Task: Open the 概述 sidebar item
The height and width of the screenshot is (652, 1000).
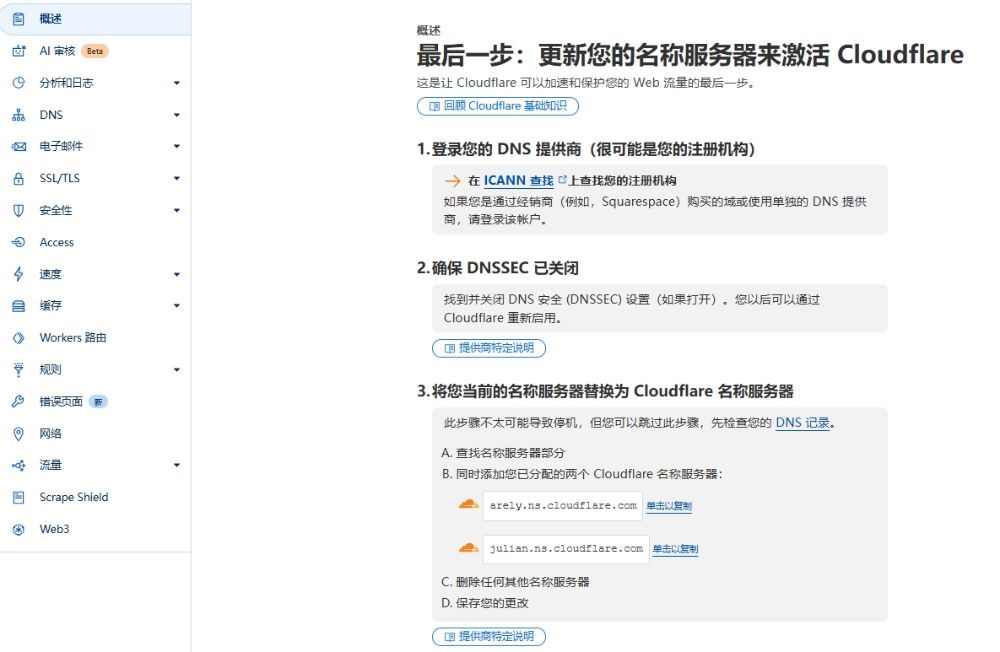Action: point(95,19)
